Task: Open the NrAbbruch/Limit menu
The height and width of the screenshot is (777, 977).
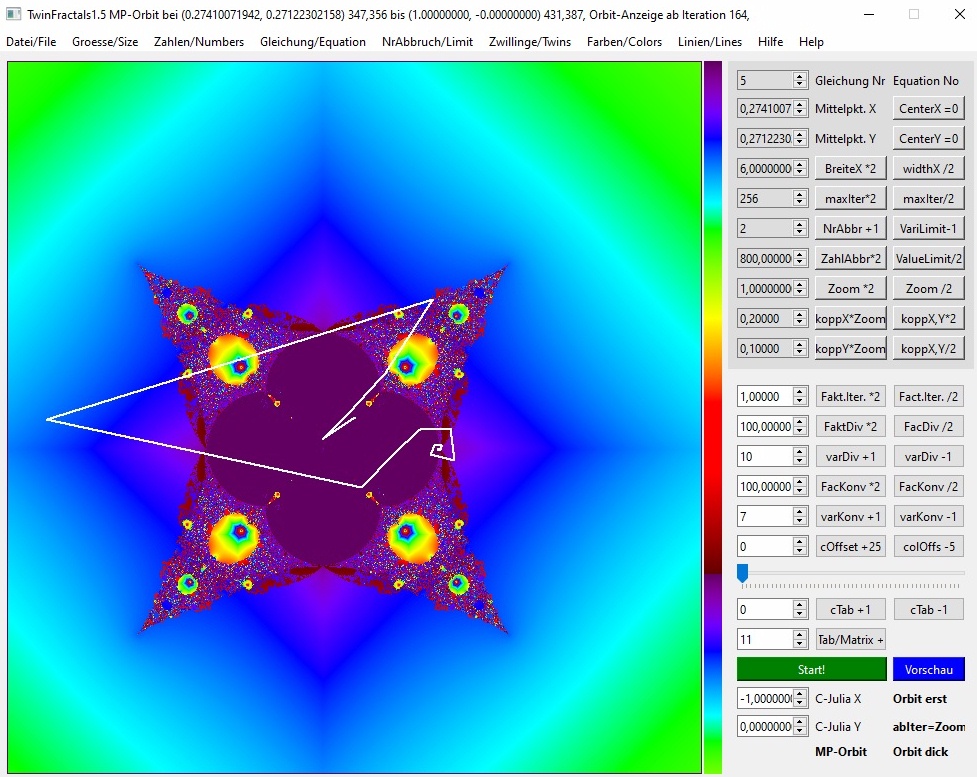Action: pyautogui.click(x=427, y=42)
